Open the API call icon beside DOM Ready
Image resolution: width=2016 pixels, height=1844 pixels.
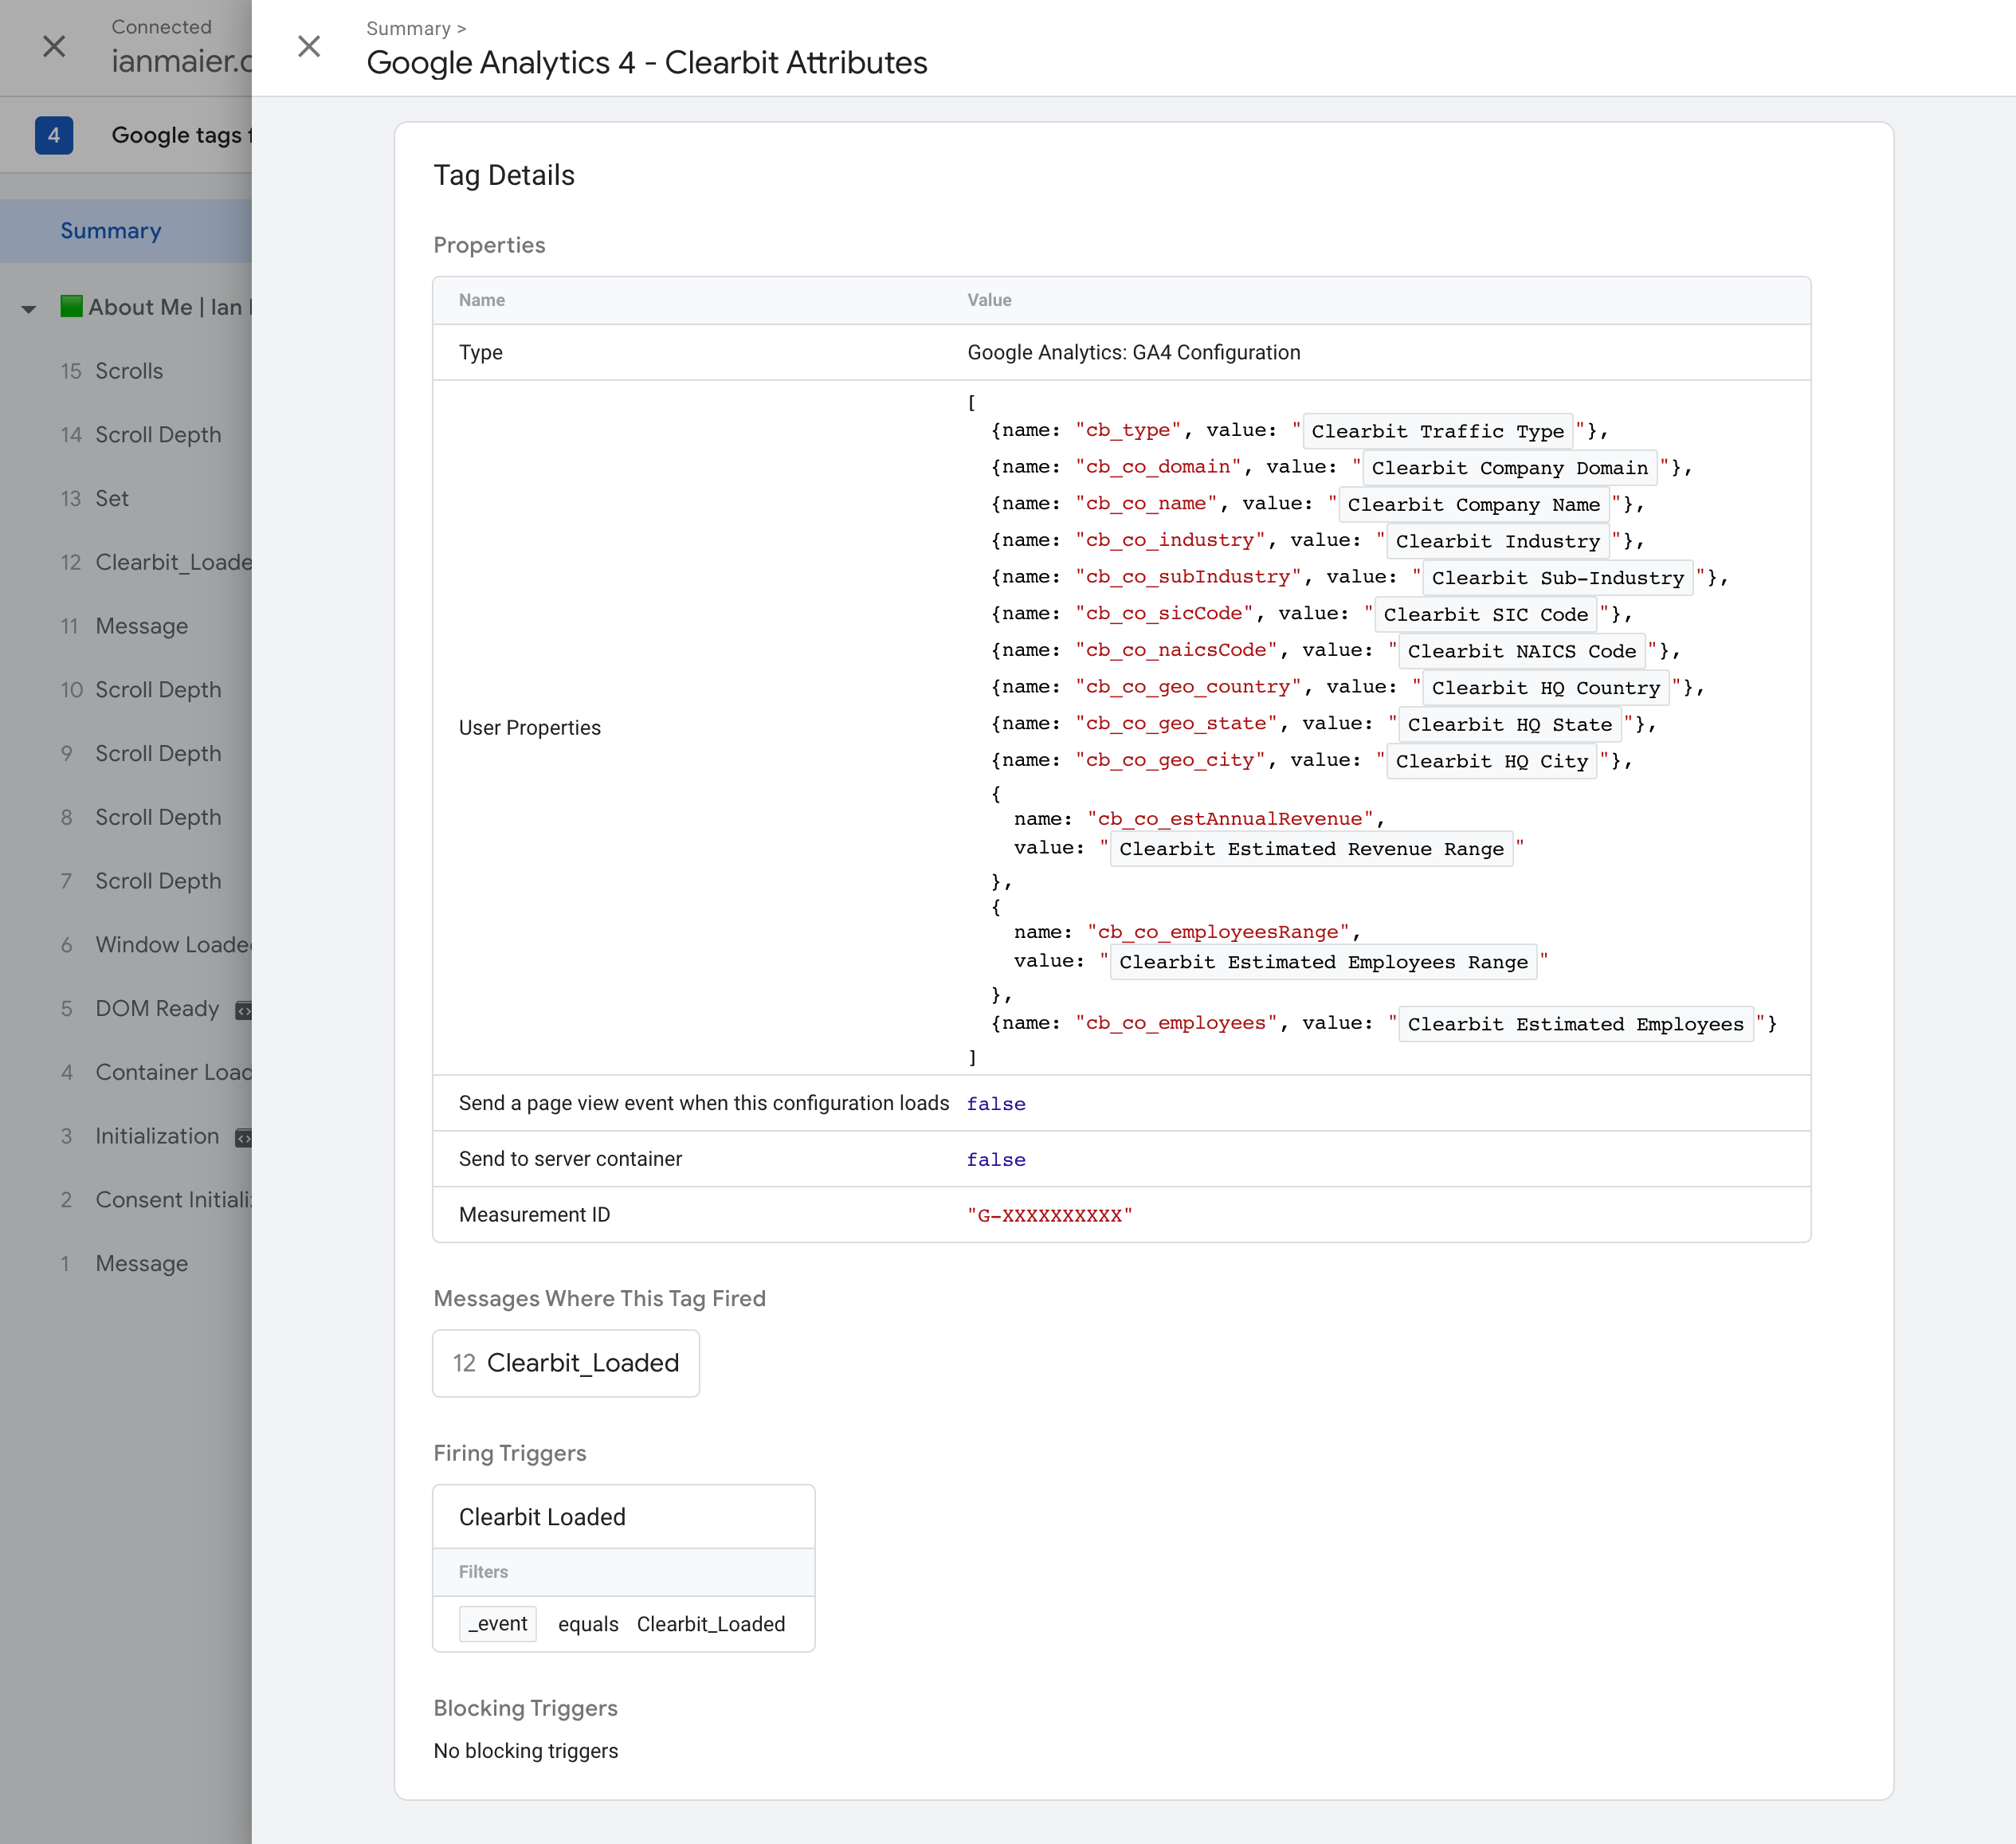click(x=243, y=1010)
